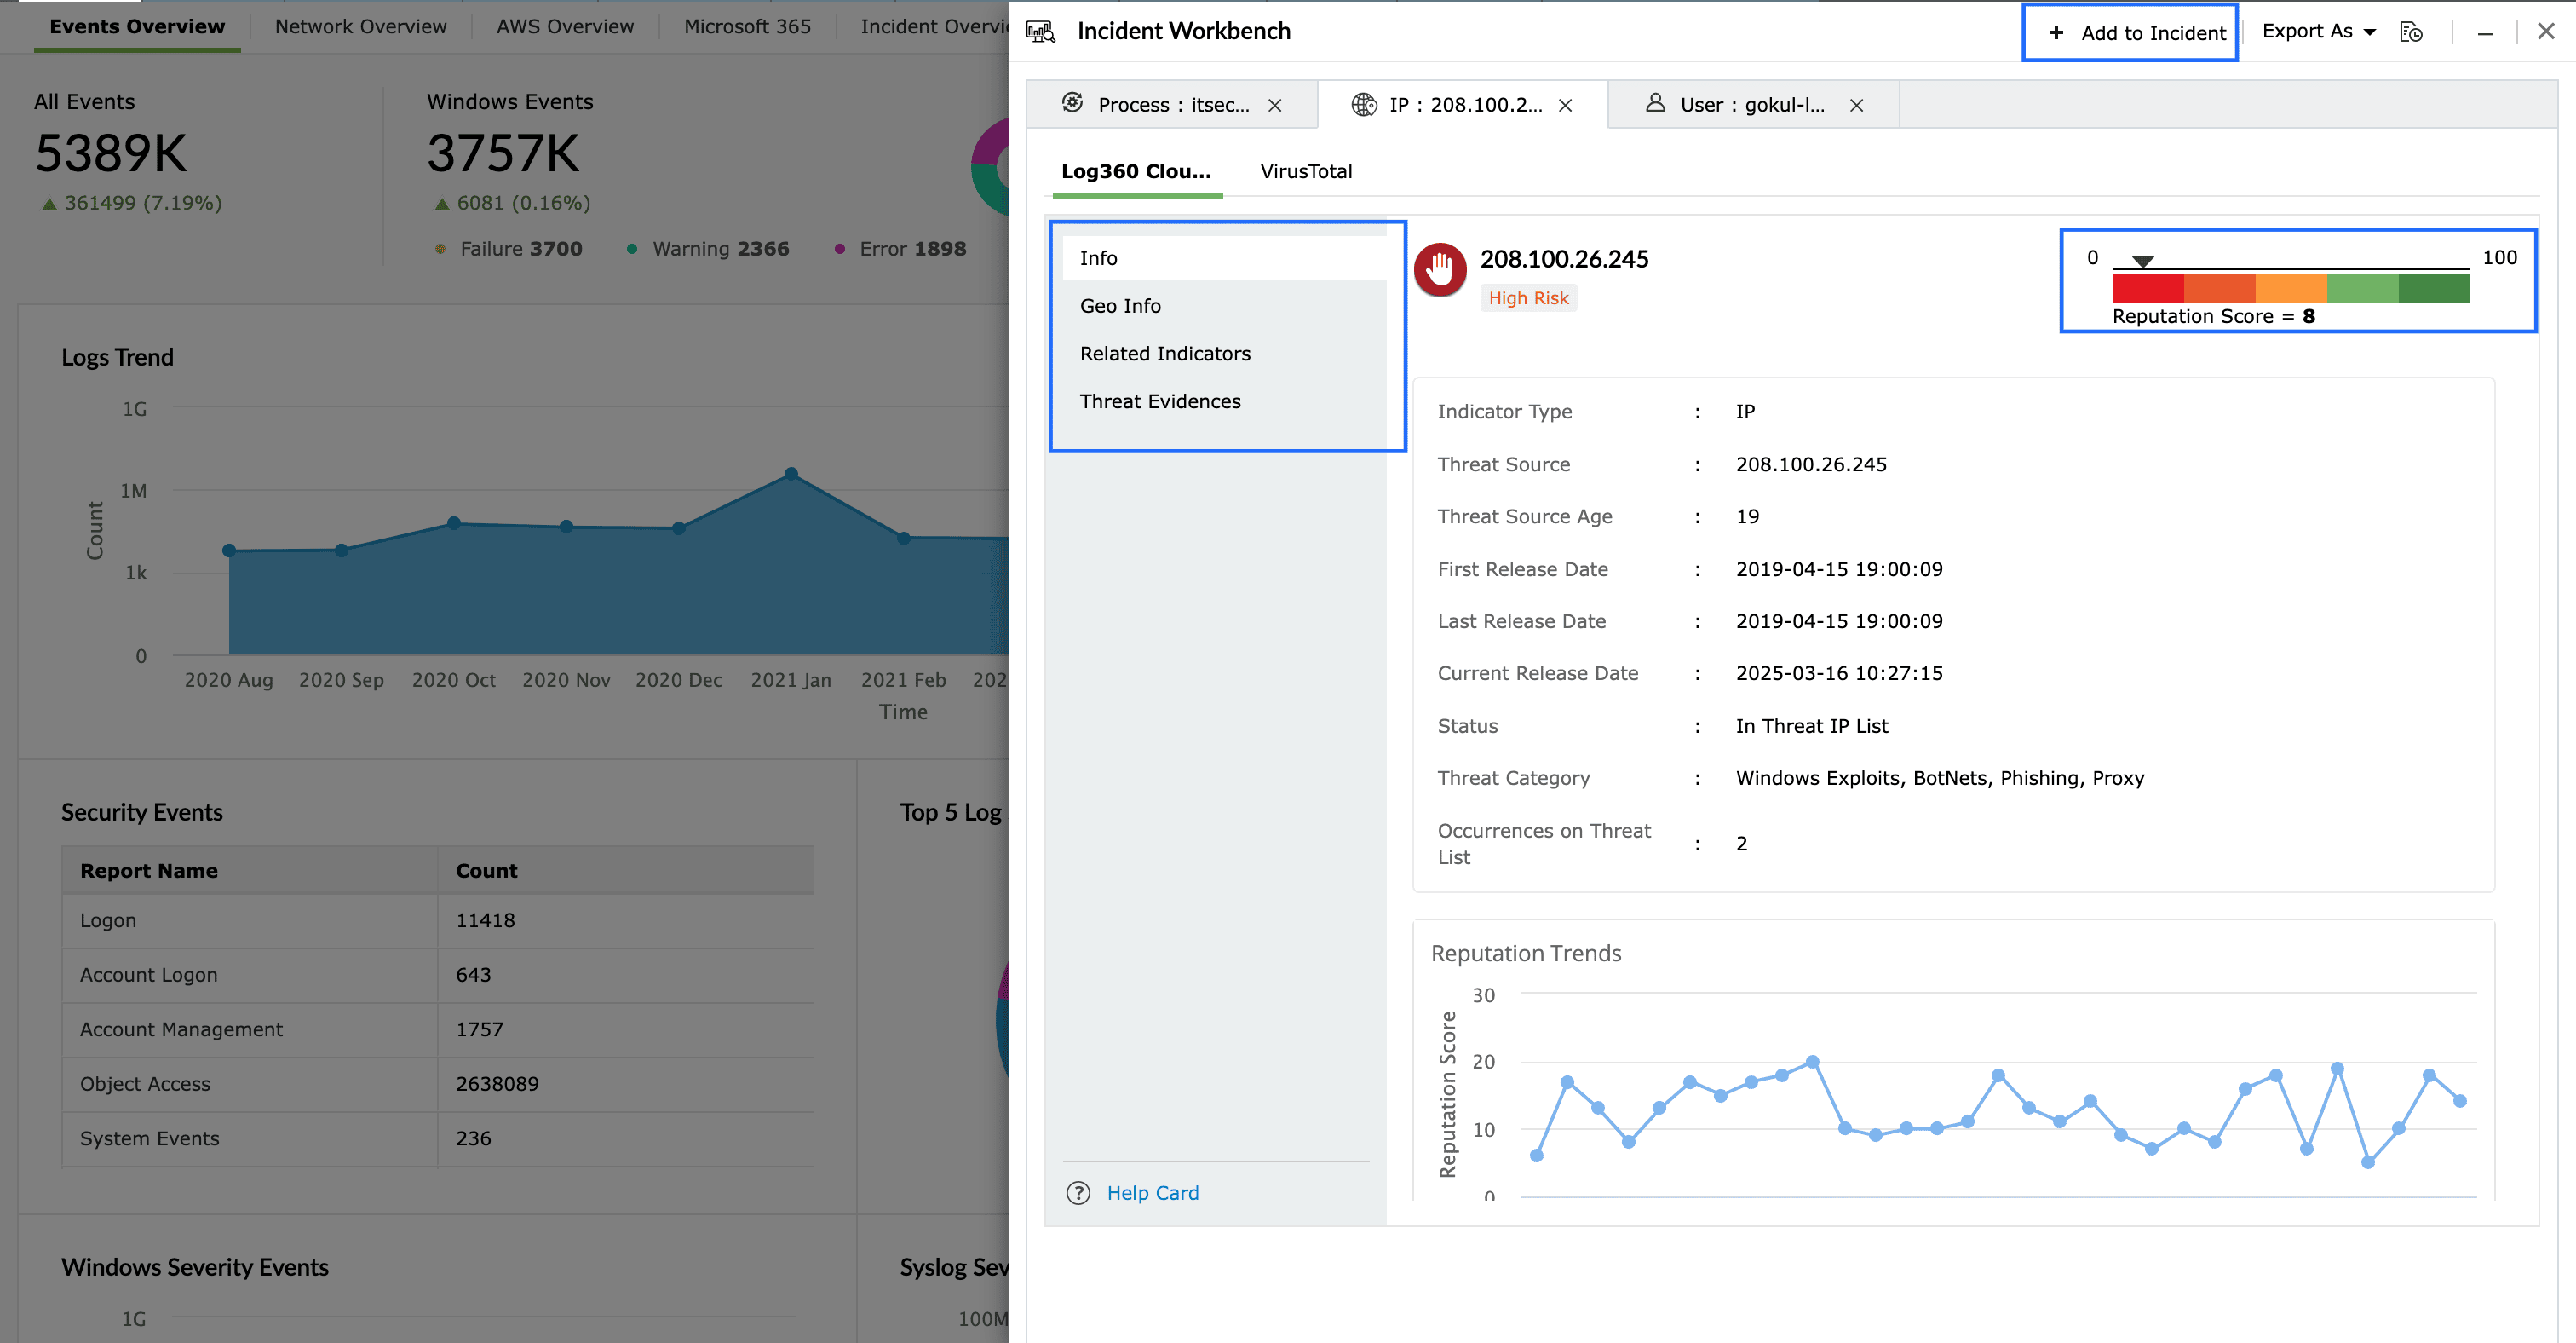
Task: Open Related Indicators section
Action: coord(1165,354)
